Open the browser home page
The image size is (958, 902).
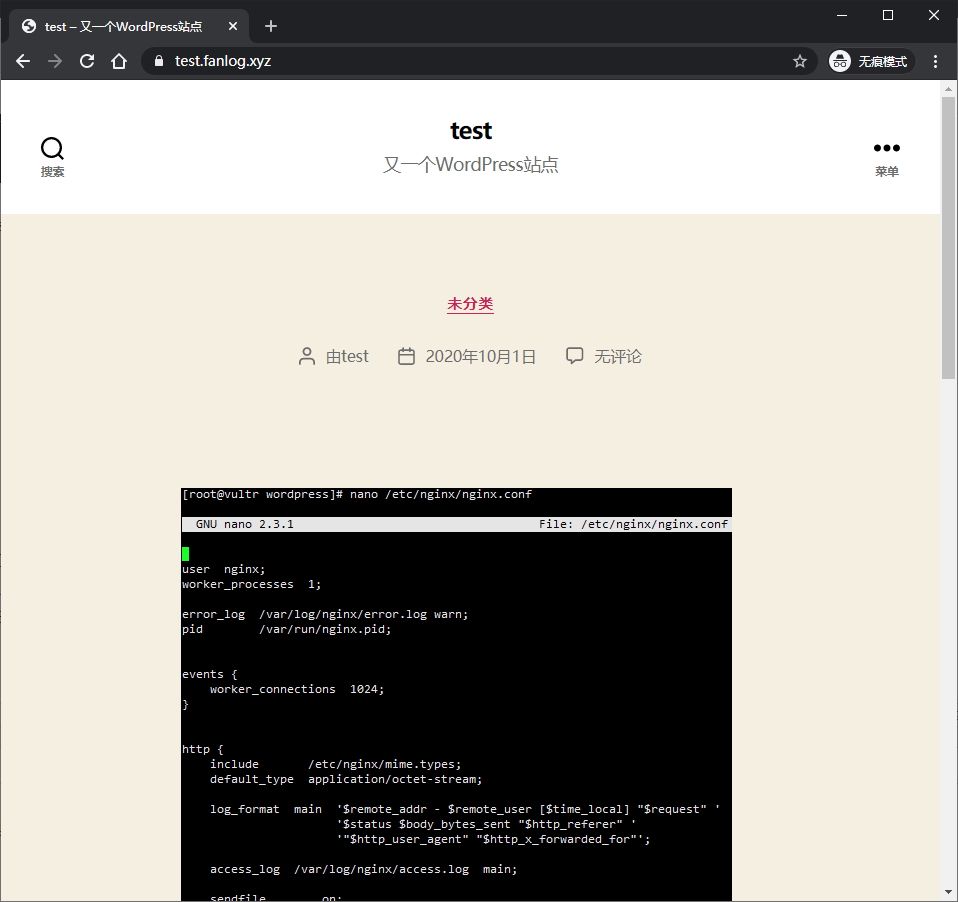pyautogui.click(x=119, y=61)
